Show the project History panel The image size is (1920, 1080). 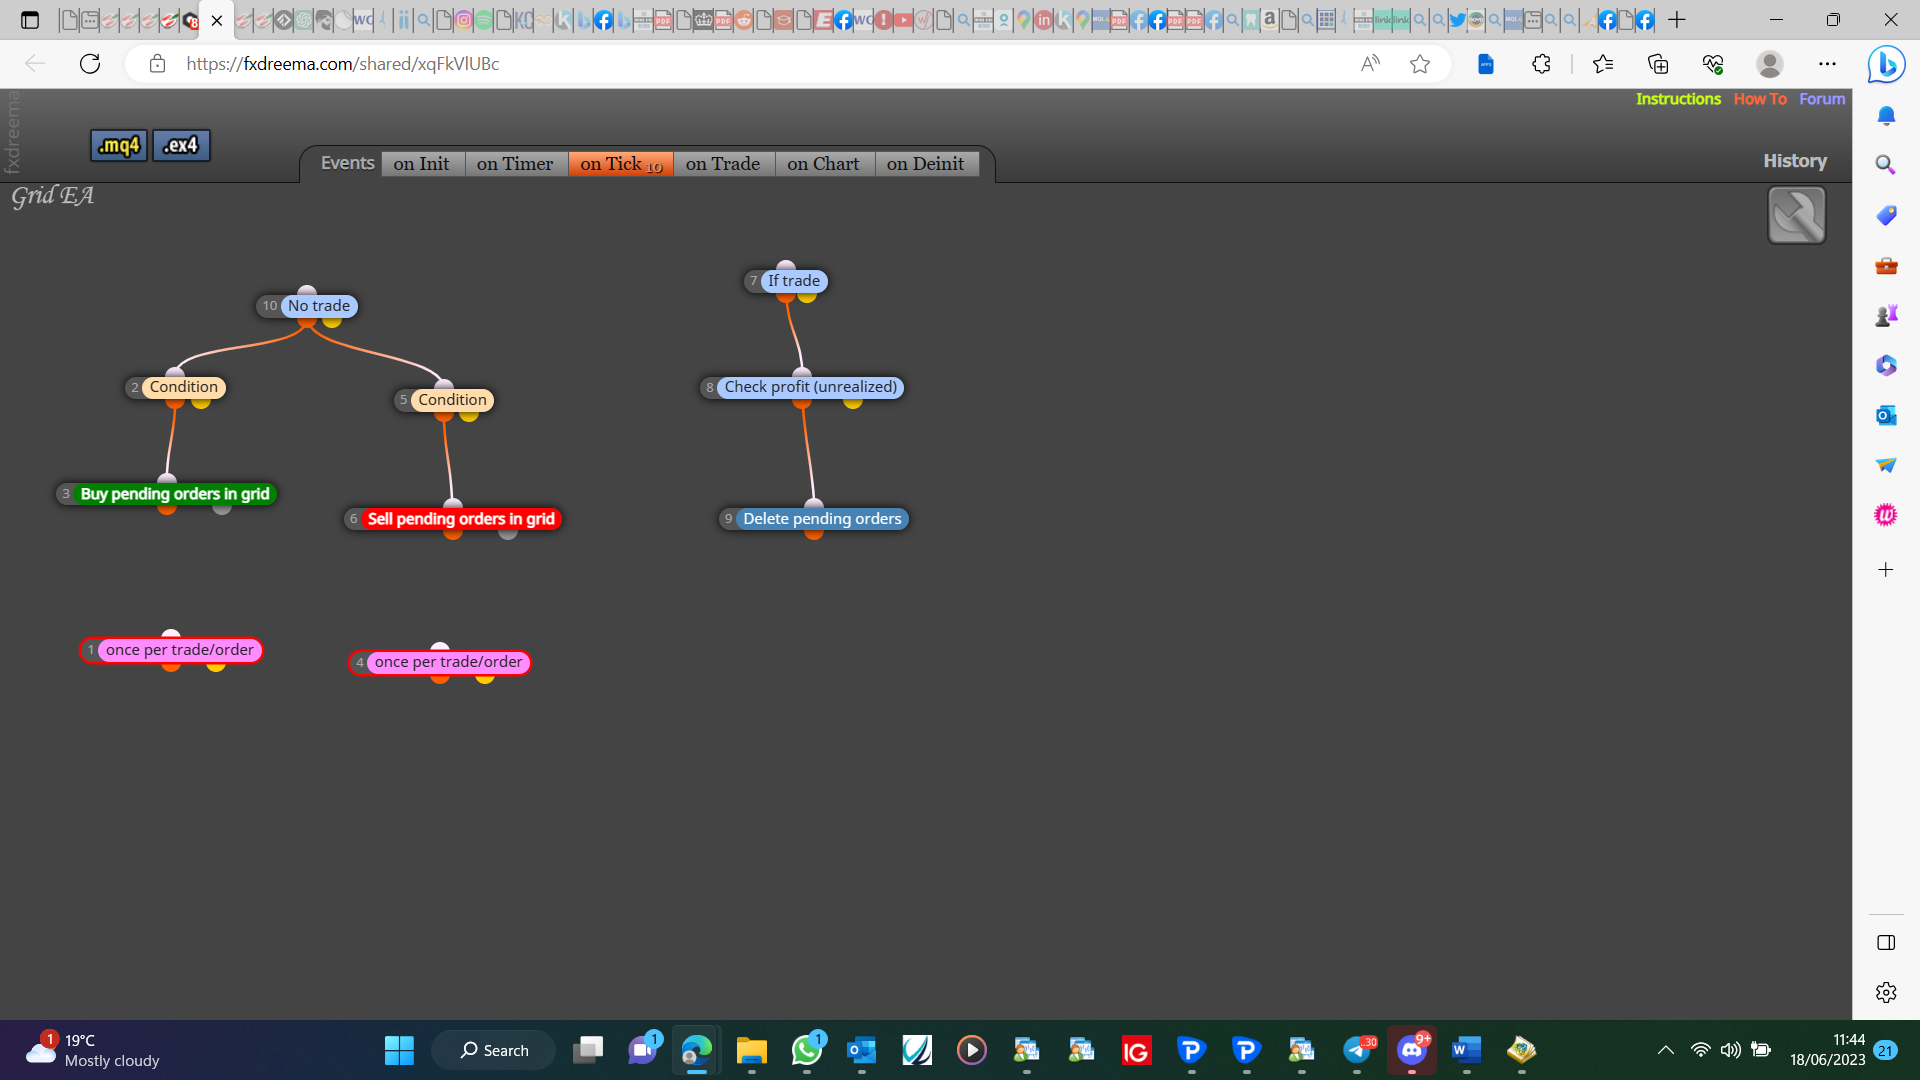coord(1795,161)
